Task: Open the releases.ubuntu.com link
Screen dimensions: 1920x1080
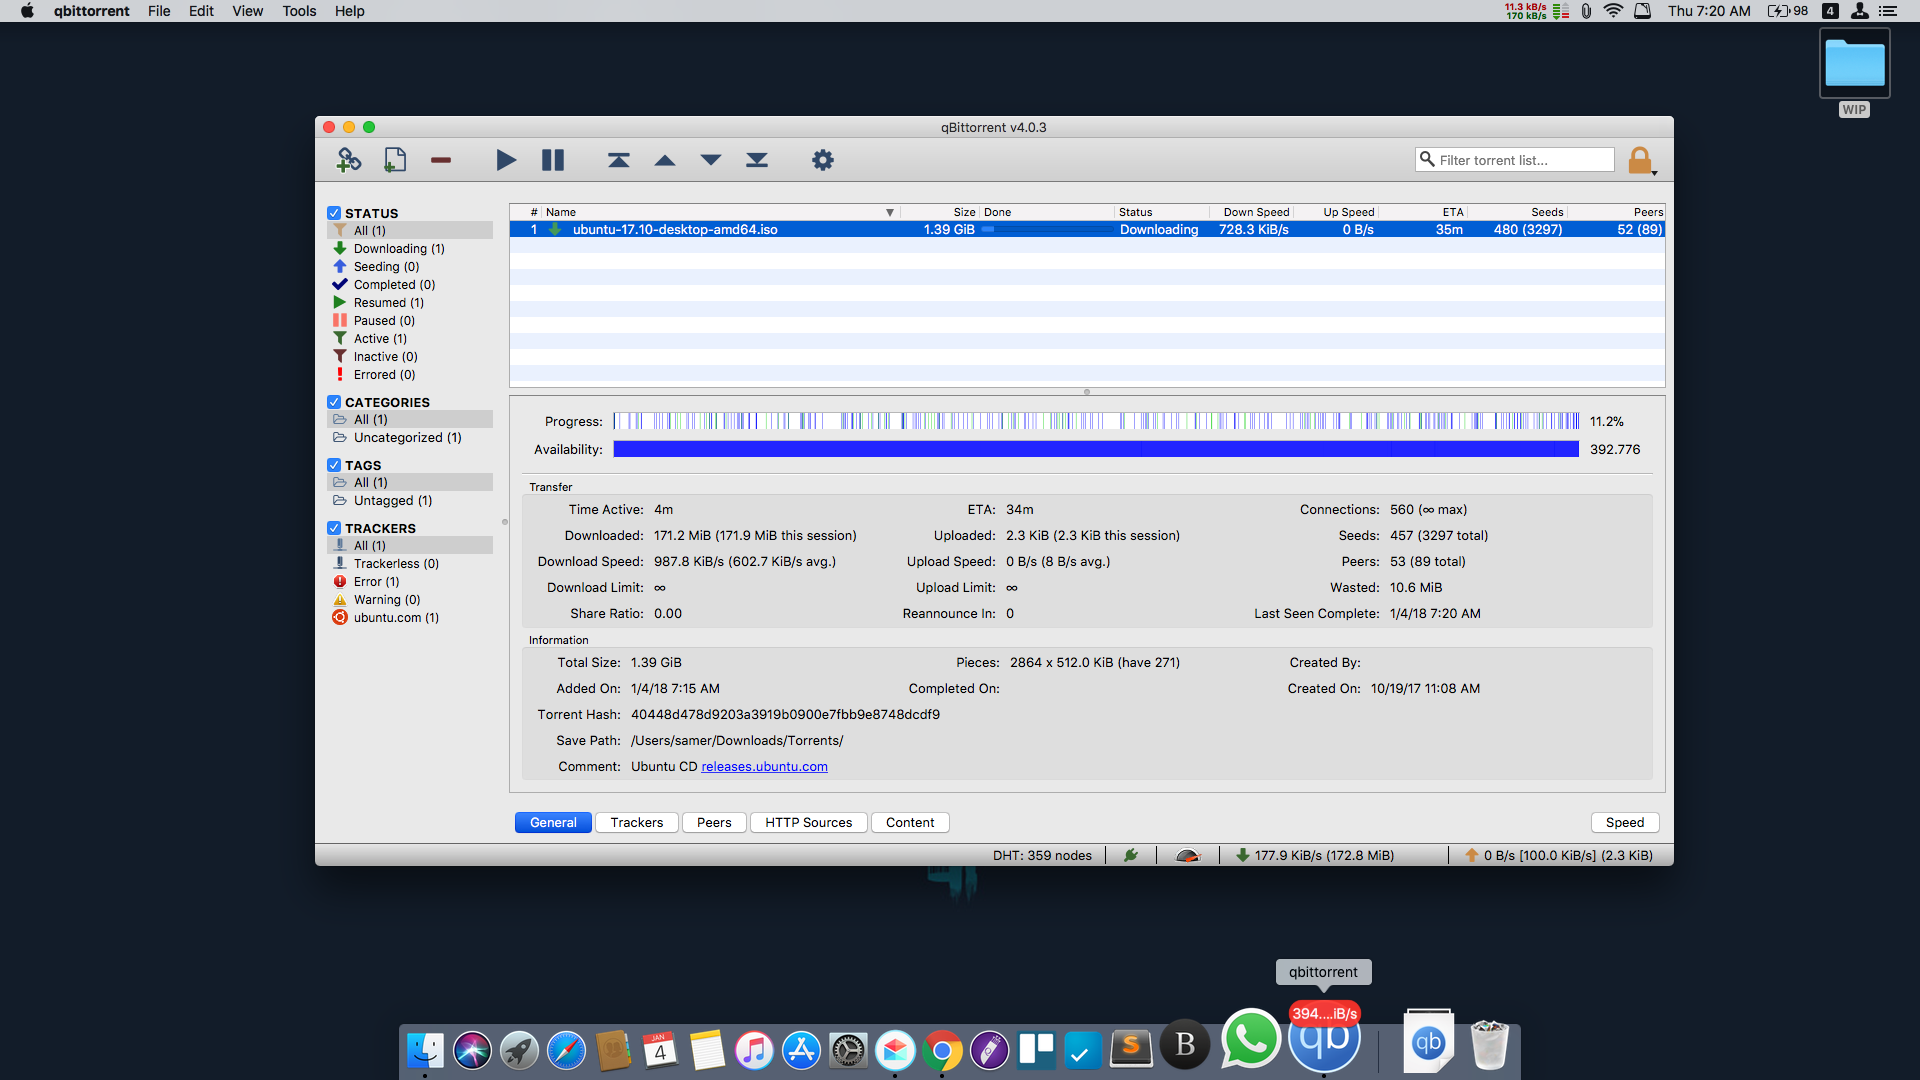Action: coord(764,766)
